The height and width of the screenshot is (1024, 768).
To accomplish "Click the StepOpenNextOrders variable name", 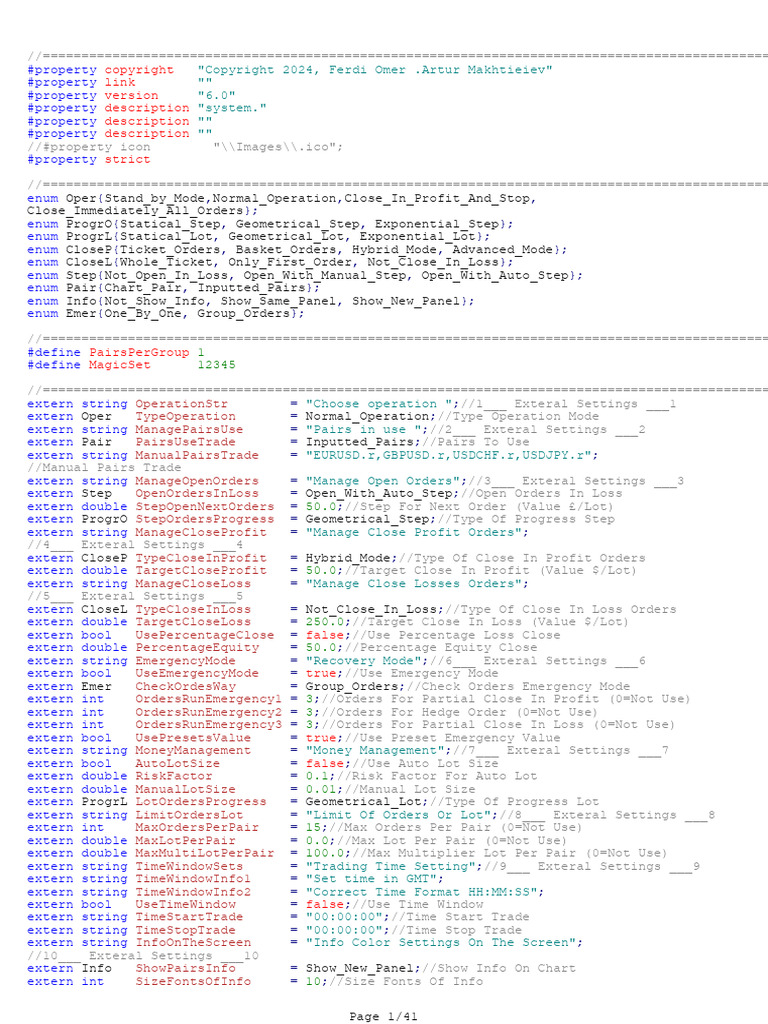I will pyautogui.click(x=204, y=507).
